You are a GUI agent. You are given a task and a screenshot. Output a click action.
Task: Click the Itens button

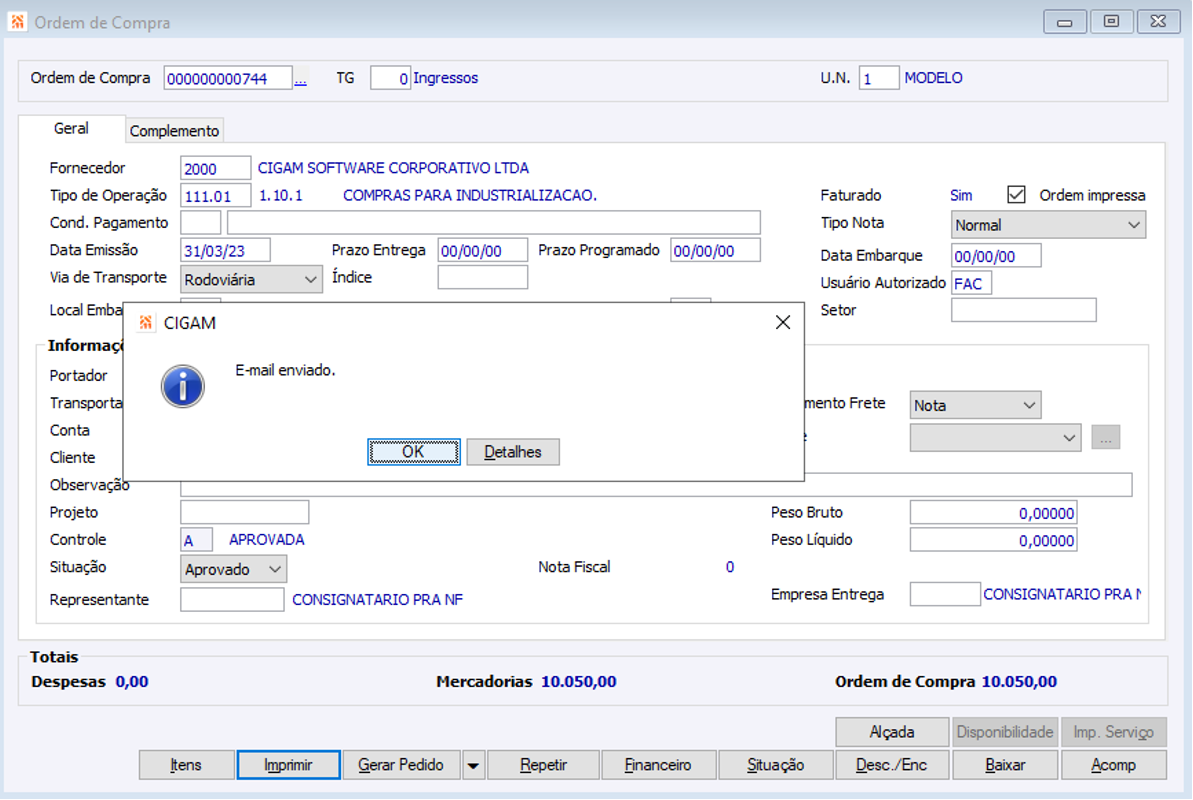186,765
